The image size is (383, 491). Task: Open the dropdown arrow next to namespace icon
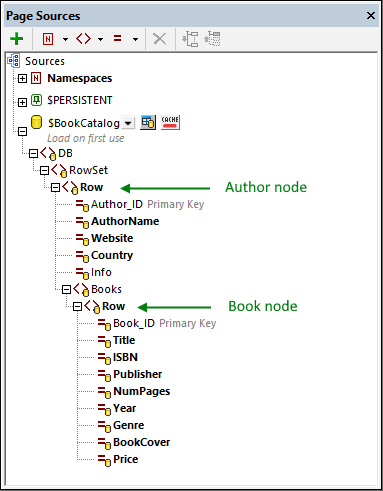pyautogui.click(x=65, y=39)
